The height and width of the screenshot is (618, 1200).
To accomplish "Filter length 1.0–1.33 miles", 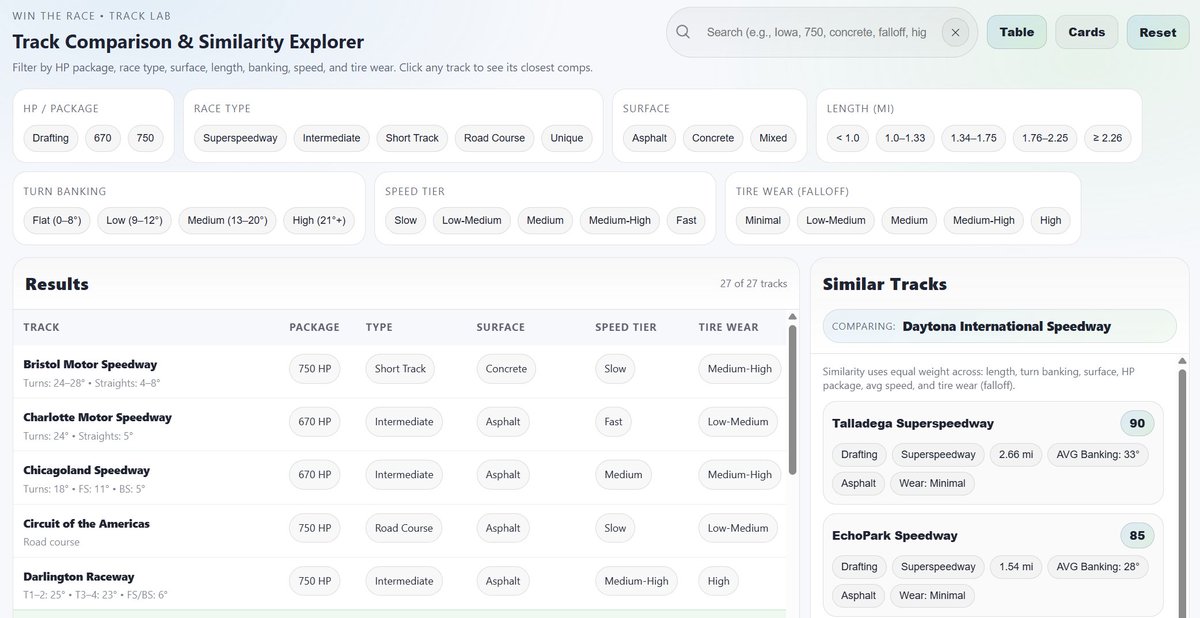I will click(x=905, y=138).
